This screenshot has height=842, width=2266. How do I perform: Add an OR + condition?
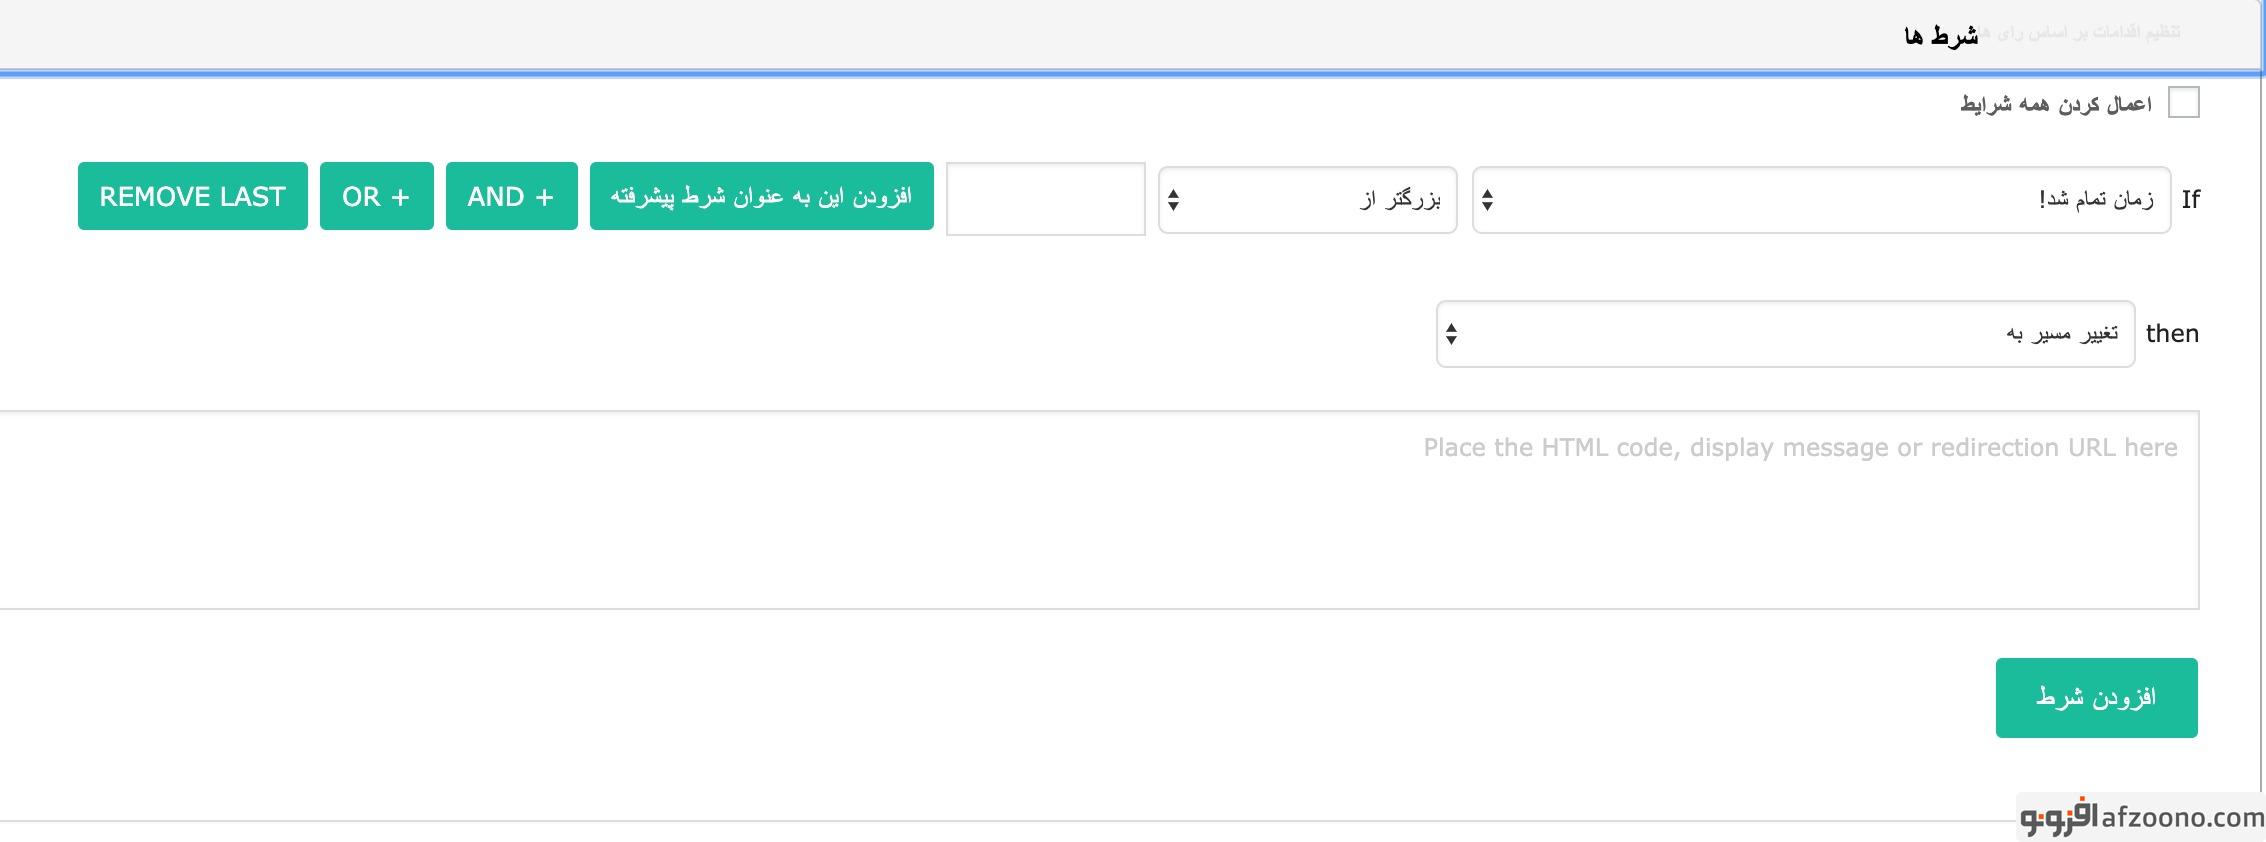point(376,196)
